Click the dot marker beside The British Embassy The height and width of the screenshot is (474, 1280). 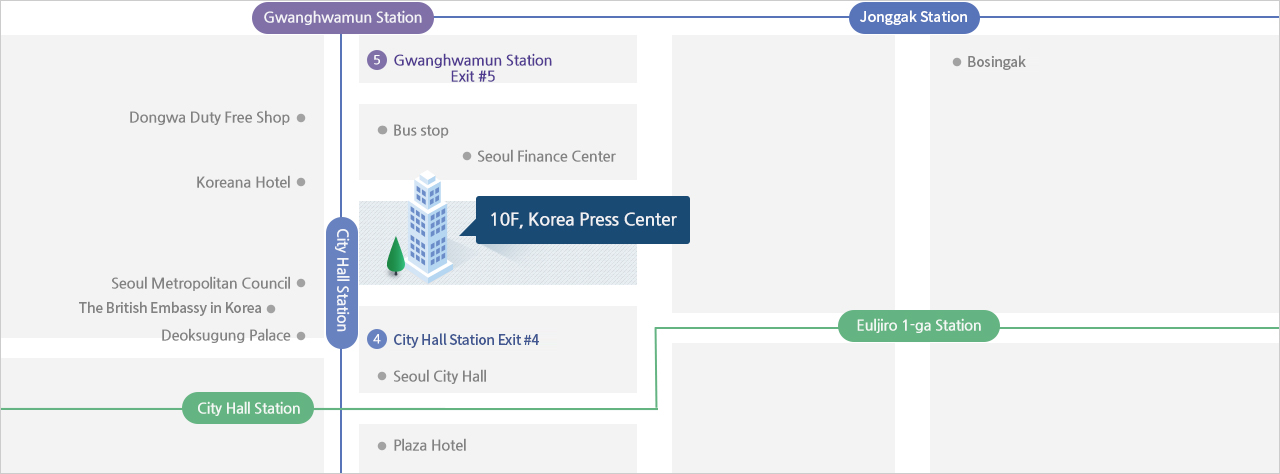[x=271, y=309]
